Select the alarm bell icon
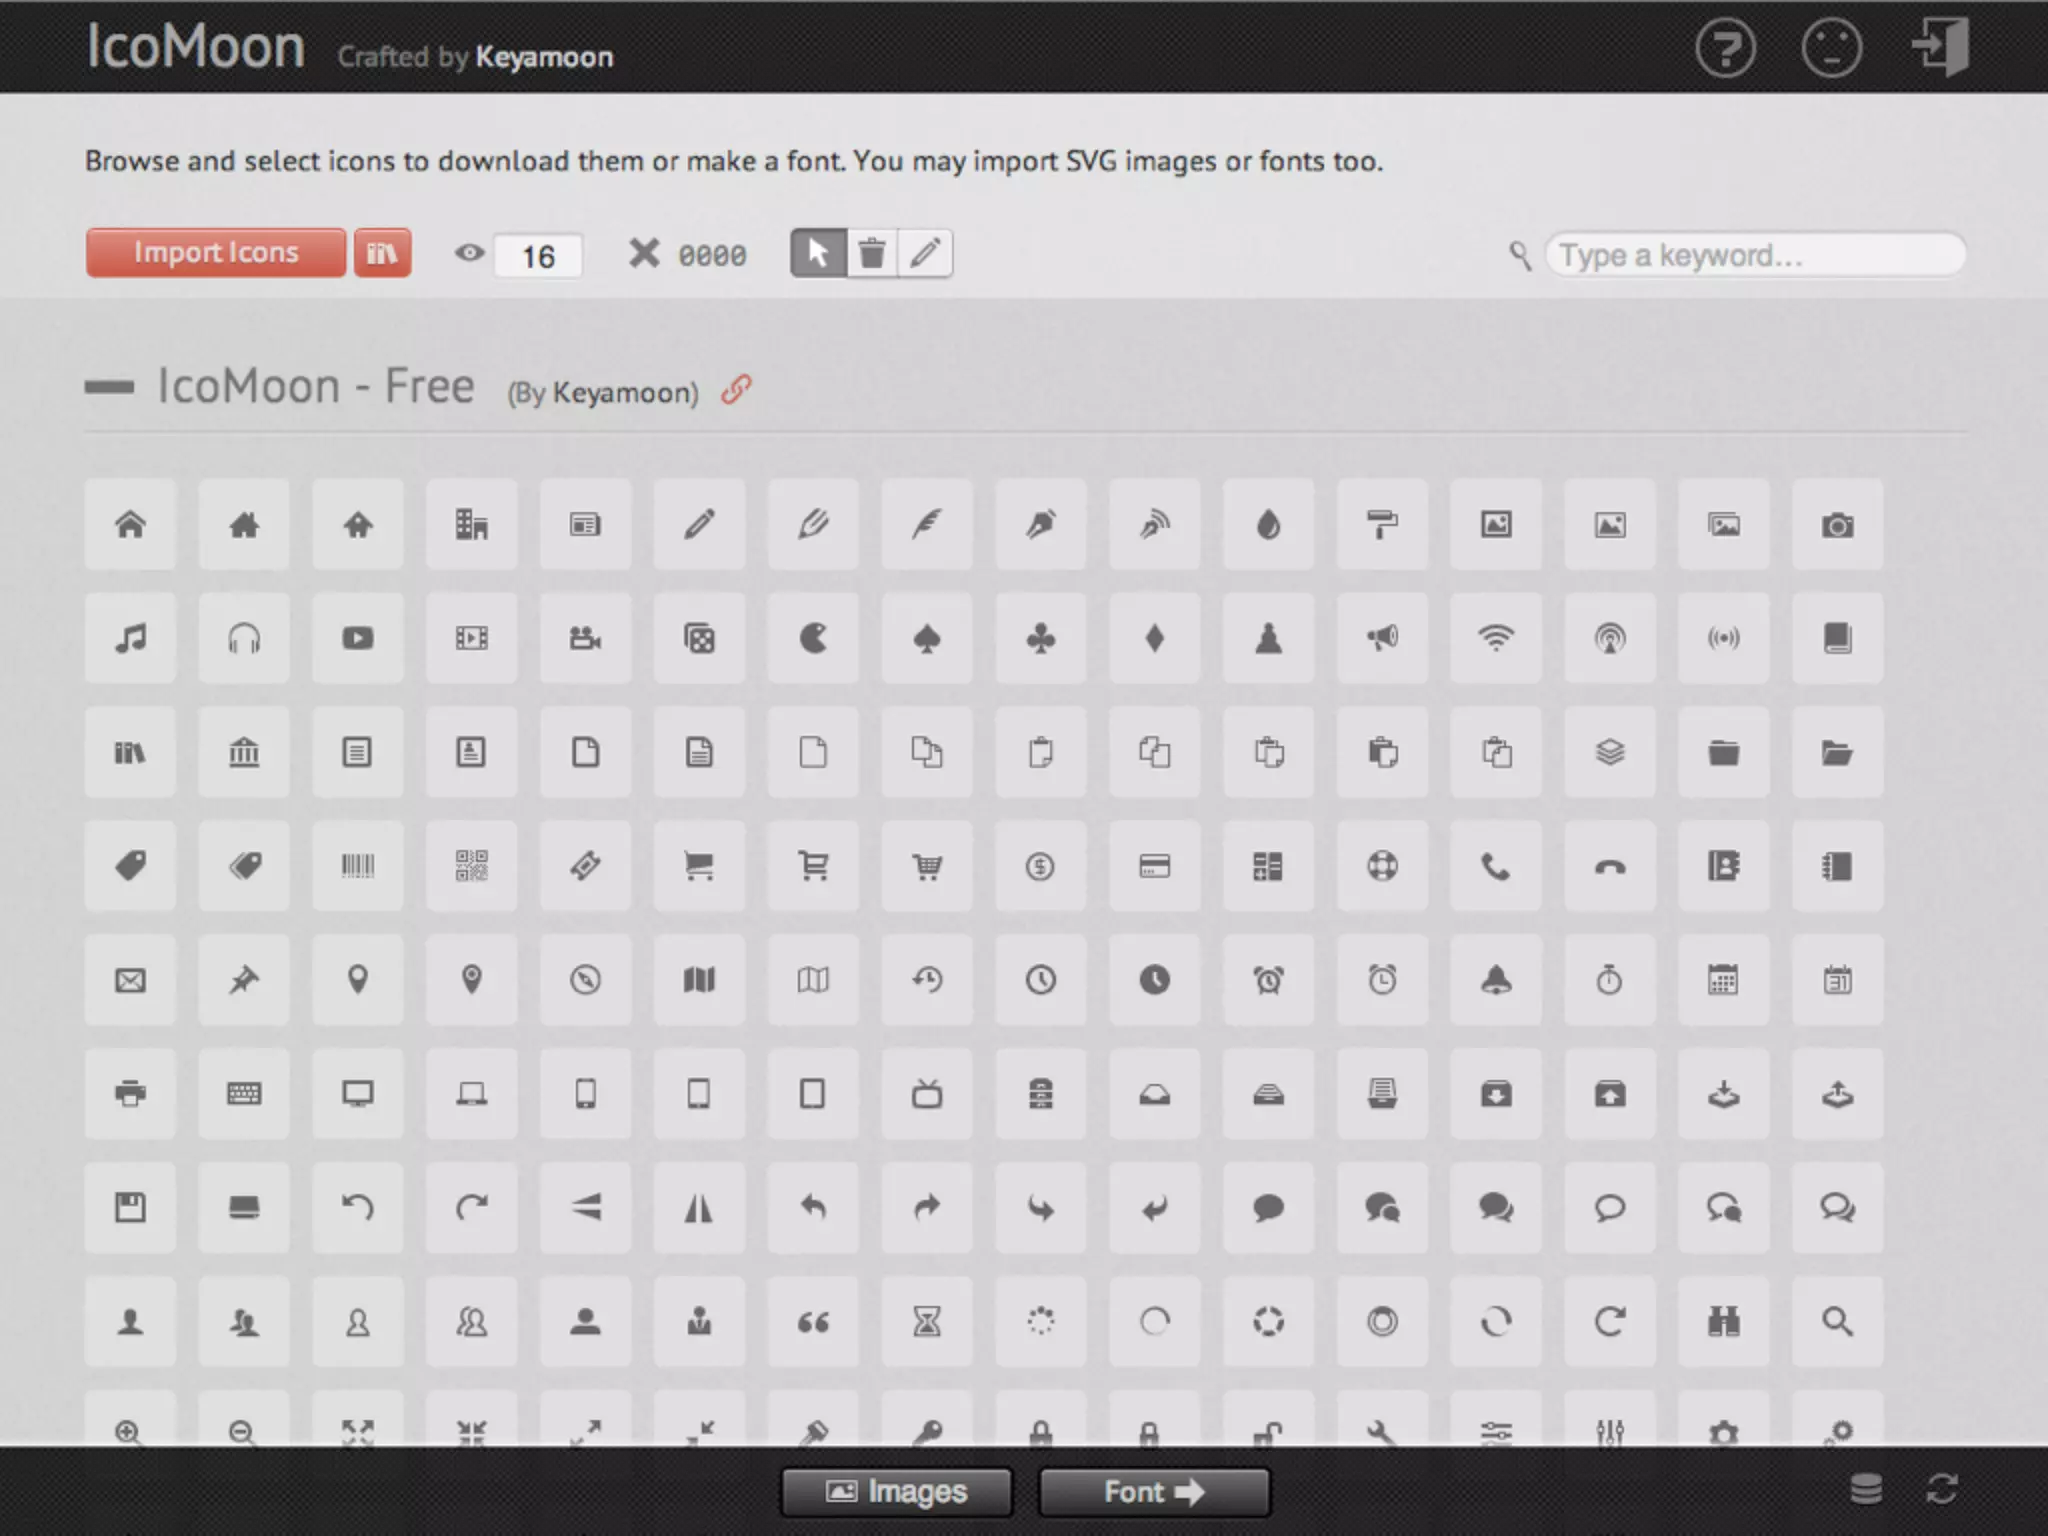The height and width of the screenshot is (1536, 2048). tap(1496, 980)
